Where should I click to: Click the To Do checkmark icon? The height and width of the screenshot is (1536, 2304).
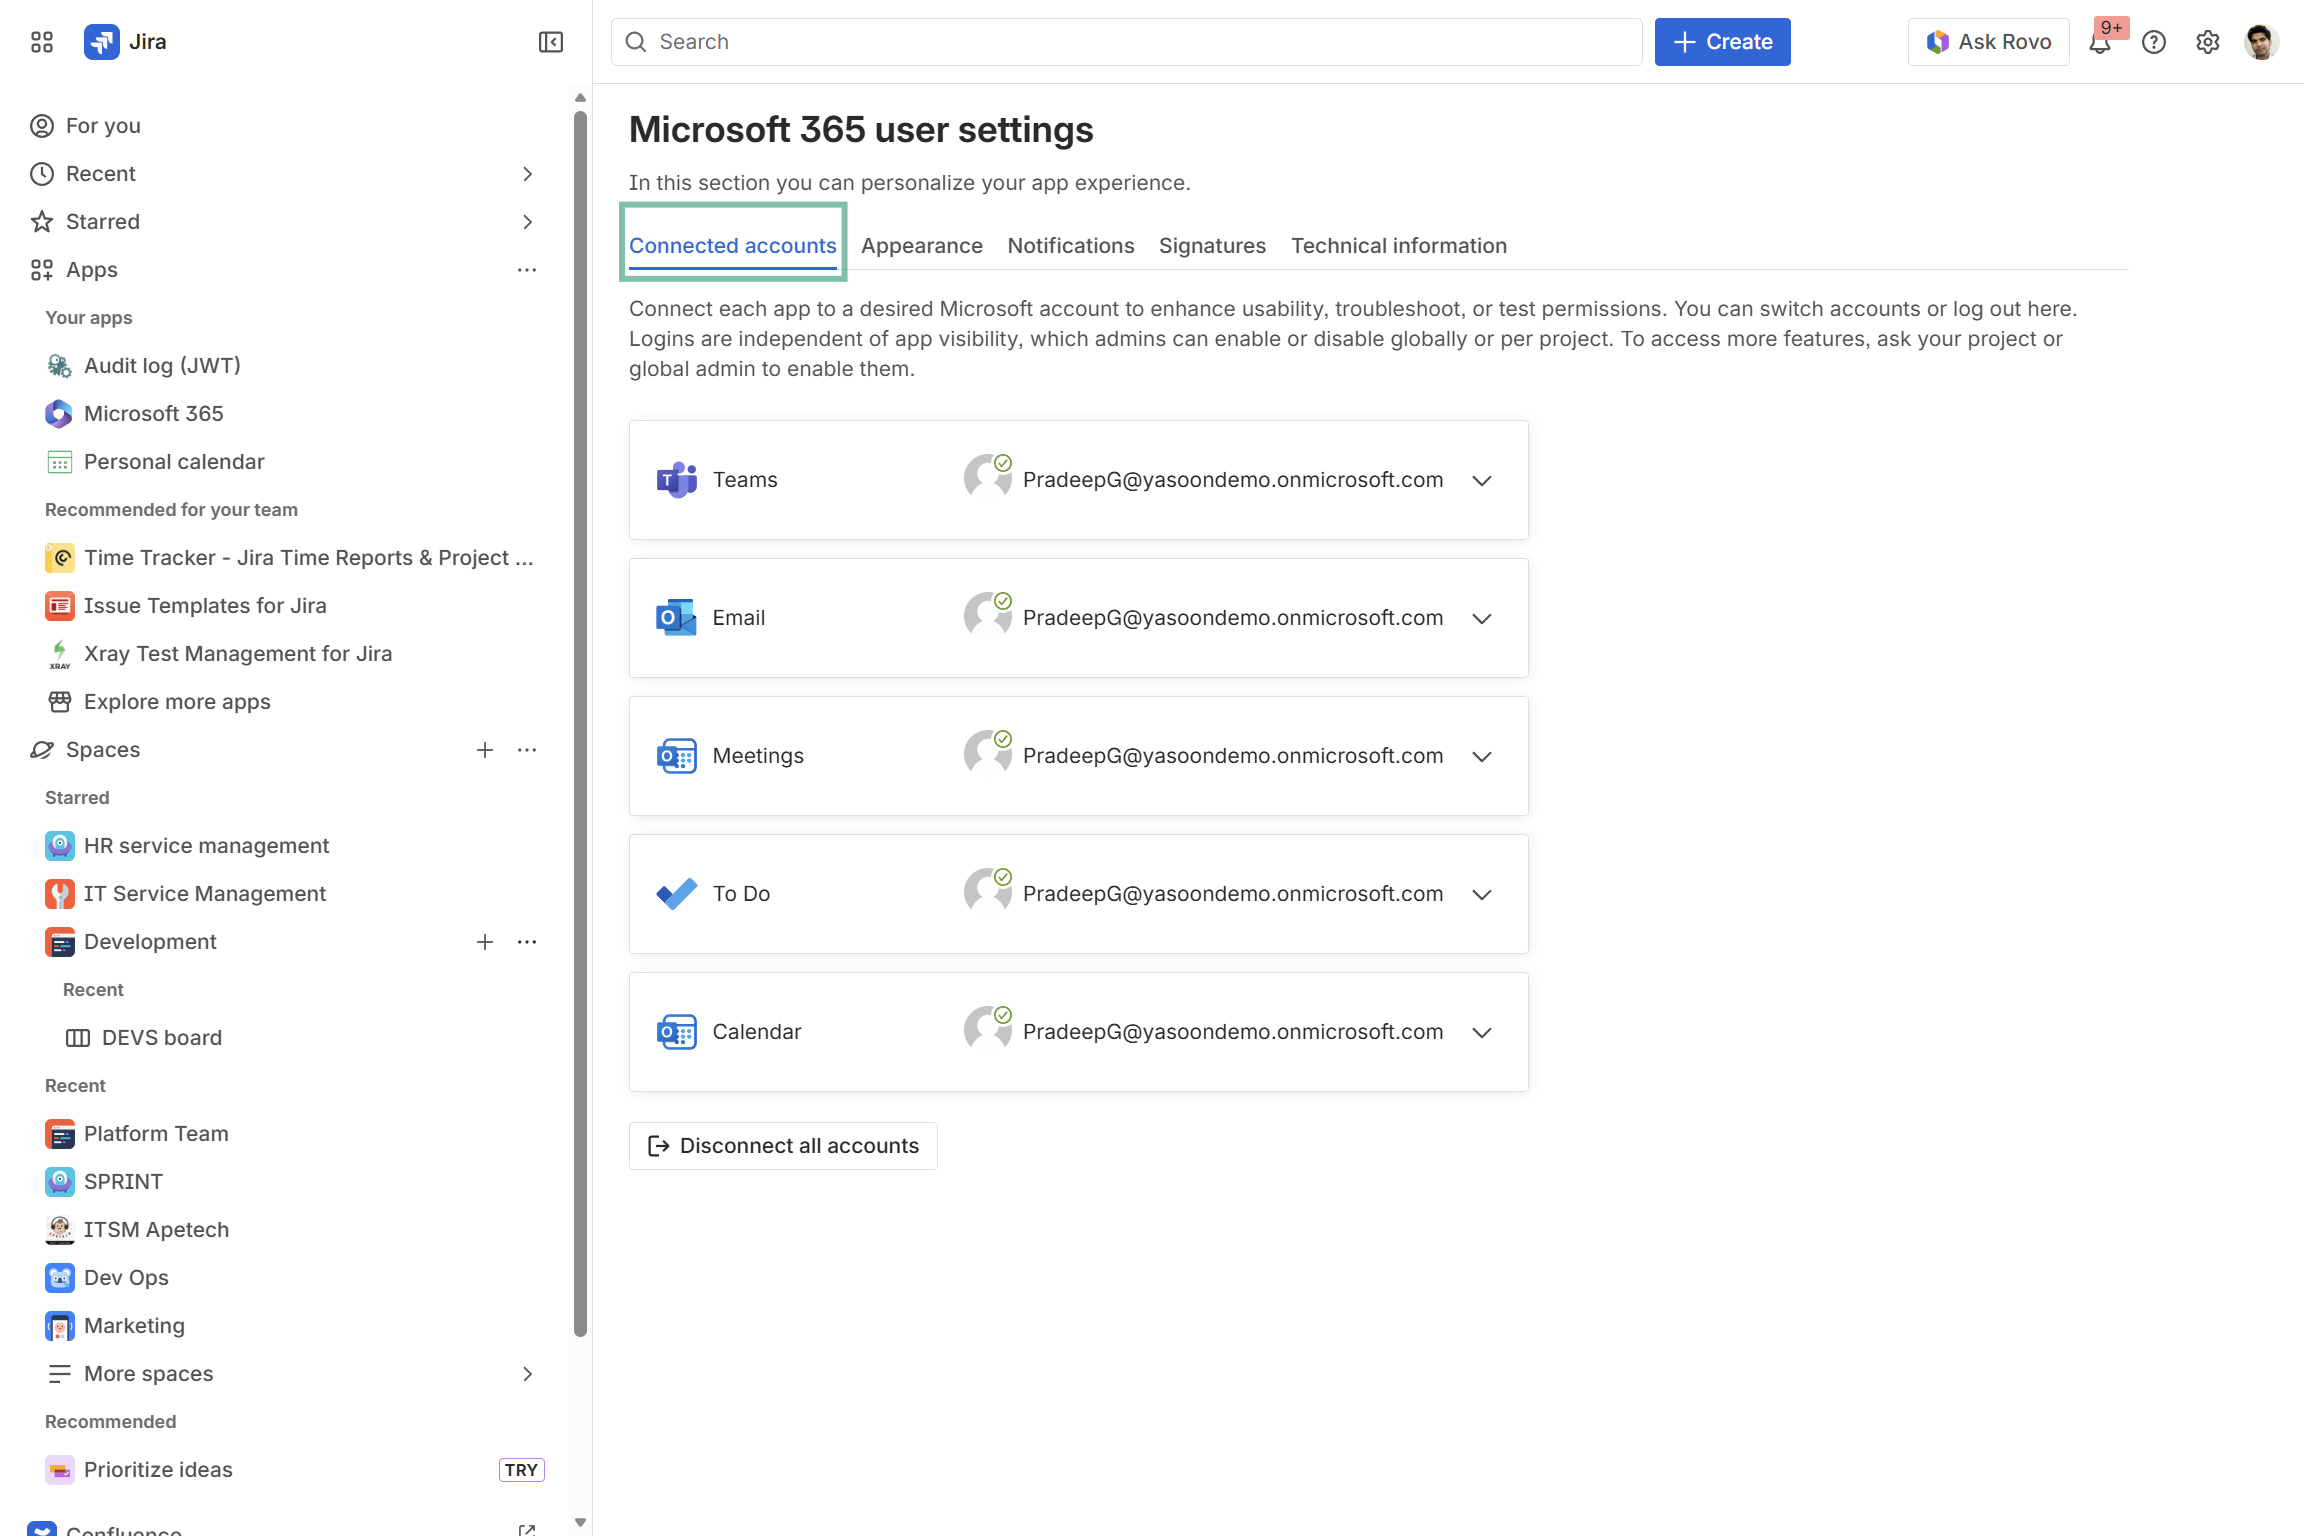coord(676,894)
